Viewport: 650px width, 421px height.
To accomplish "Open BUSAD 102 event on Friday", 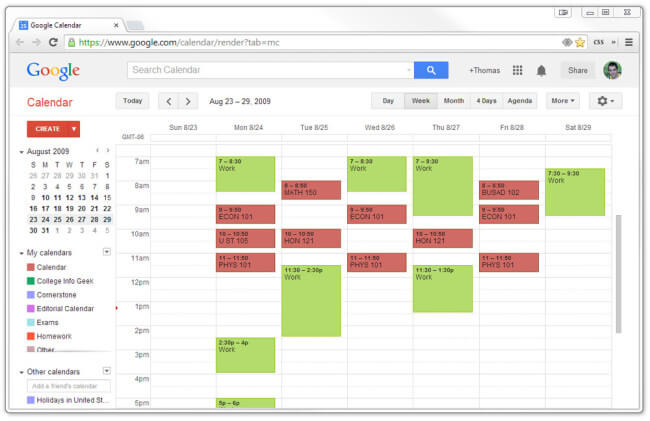I will 509,190.
